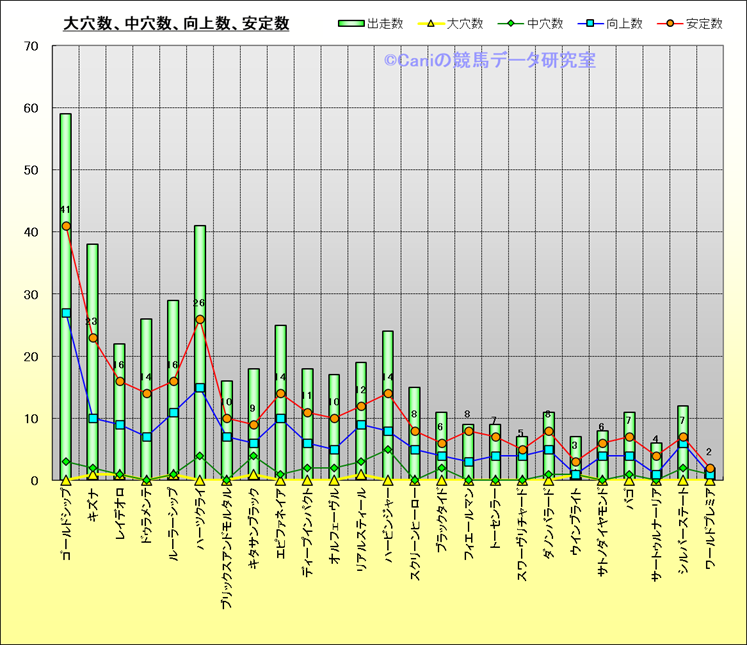
Task: Click the 26 data label on ハーツクライ
Action: [x=199, y=303]
